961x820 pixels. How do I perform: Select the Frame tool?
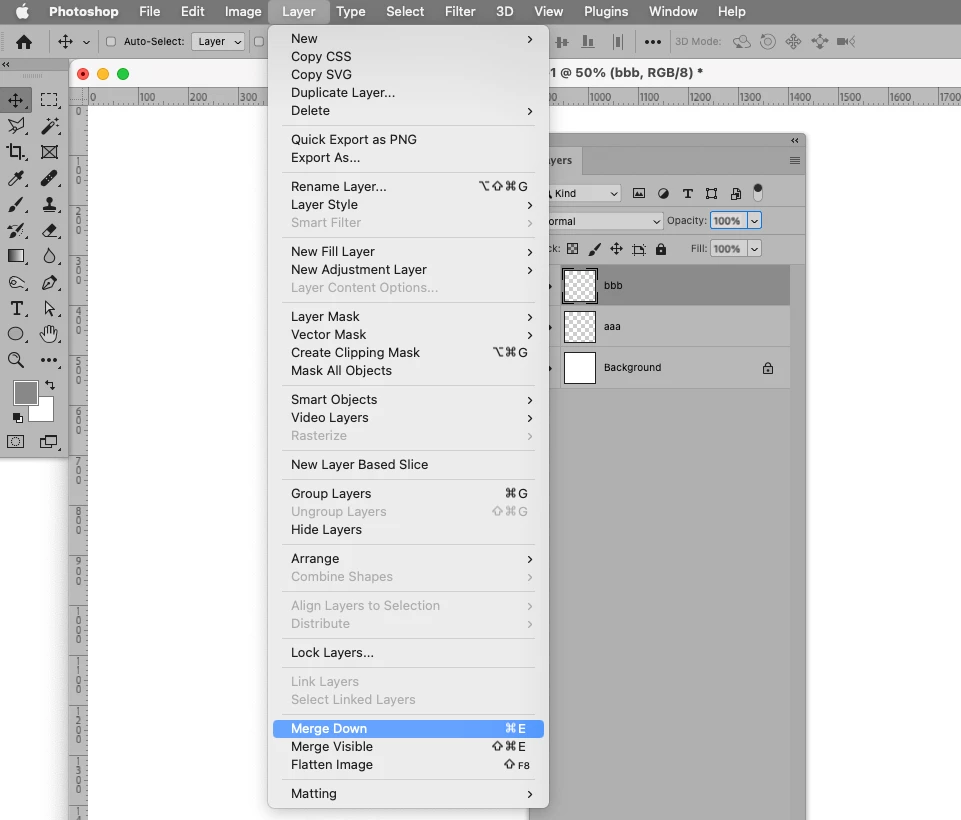[50, 151]
